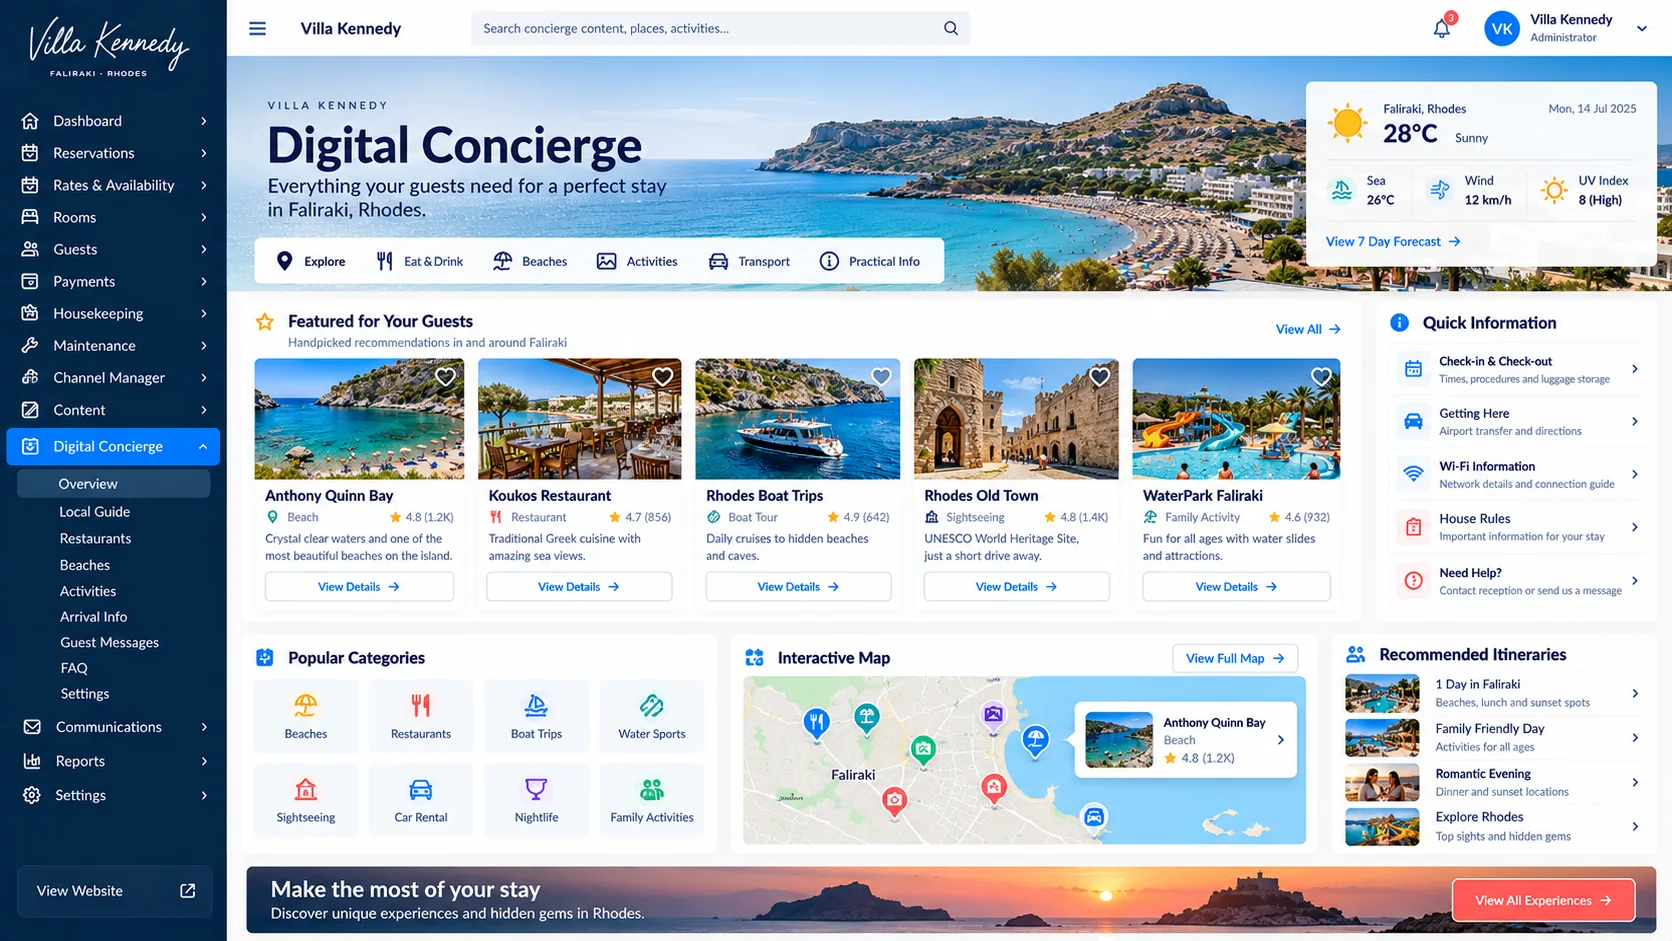Open the Nightlife category icon
This screenshot has height=941, width=1672.
[536, 789]
